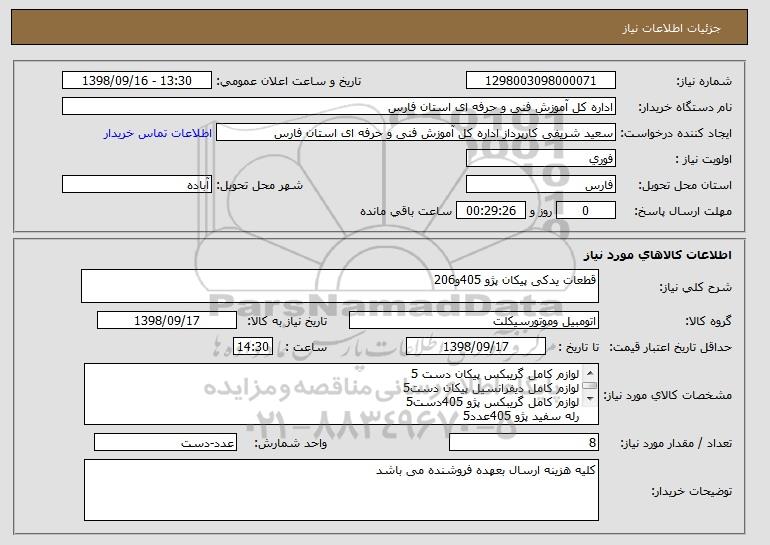Click the label مهلت ارسال پاسخ
The width and height of the screenshot is (770, 545).
tap(684, 211)
